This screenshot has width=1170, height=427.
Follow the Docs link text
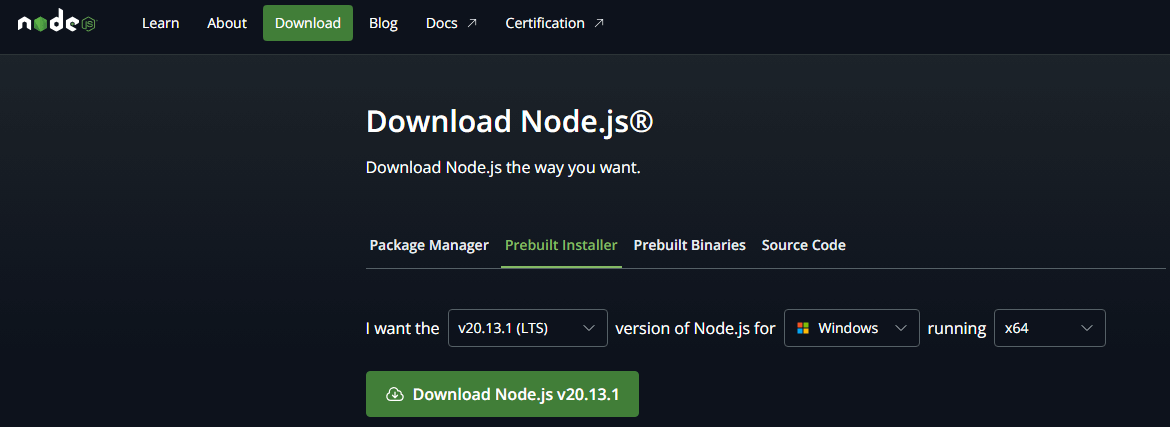(442, 23)
